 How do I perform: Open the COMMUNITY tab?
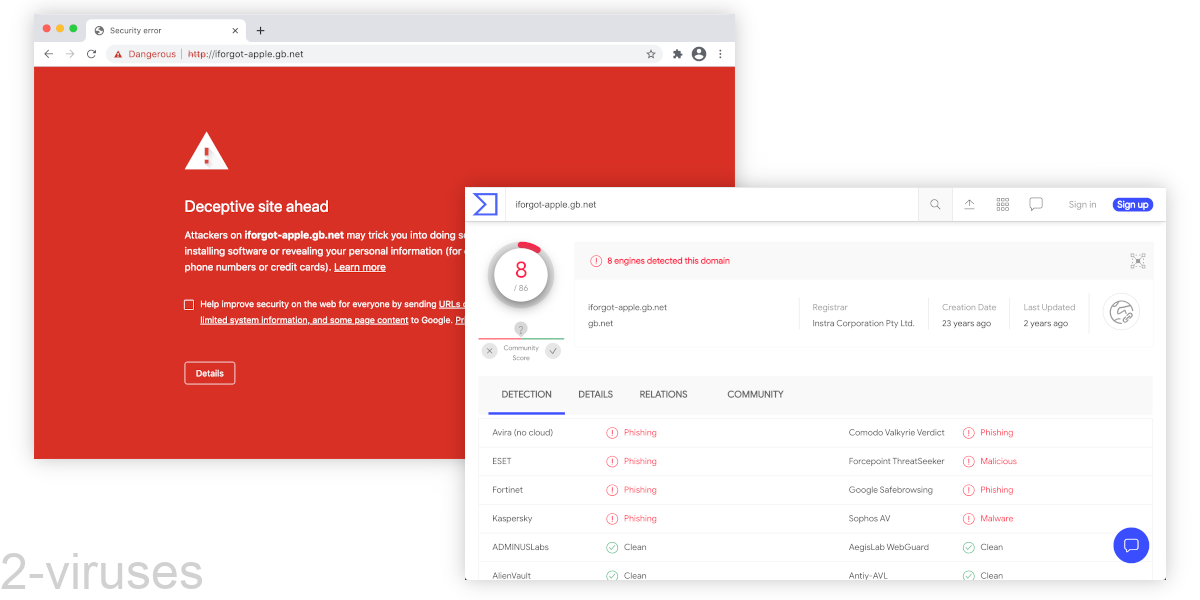755,394
